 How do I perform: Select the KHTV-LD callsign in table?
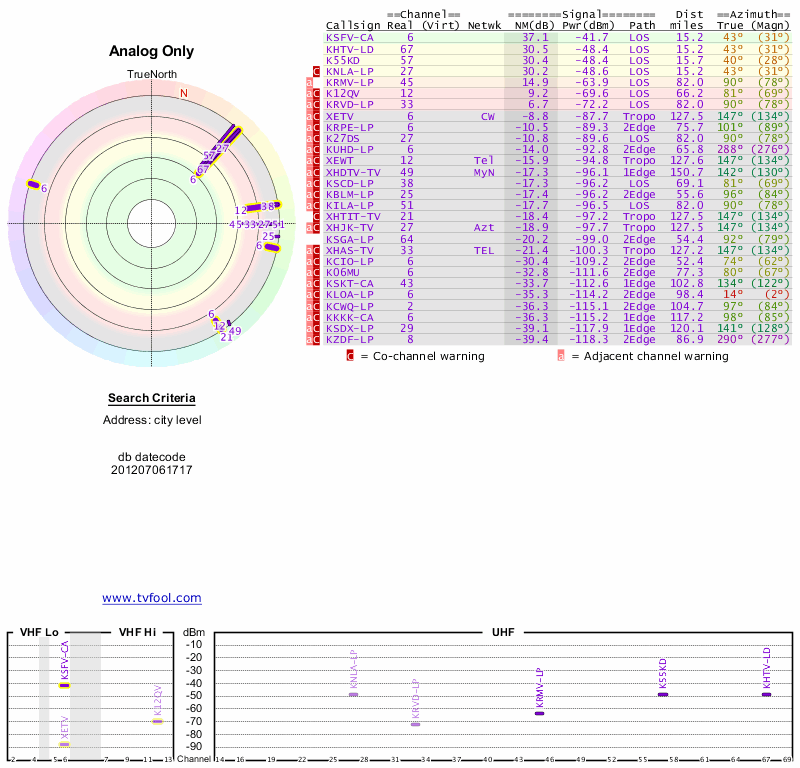coord(349,49)
